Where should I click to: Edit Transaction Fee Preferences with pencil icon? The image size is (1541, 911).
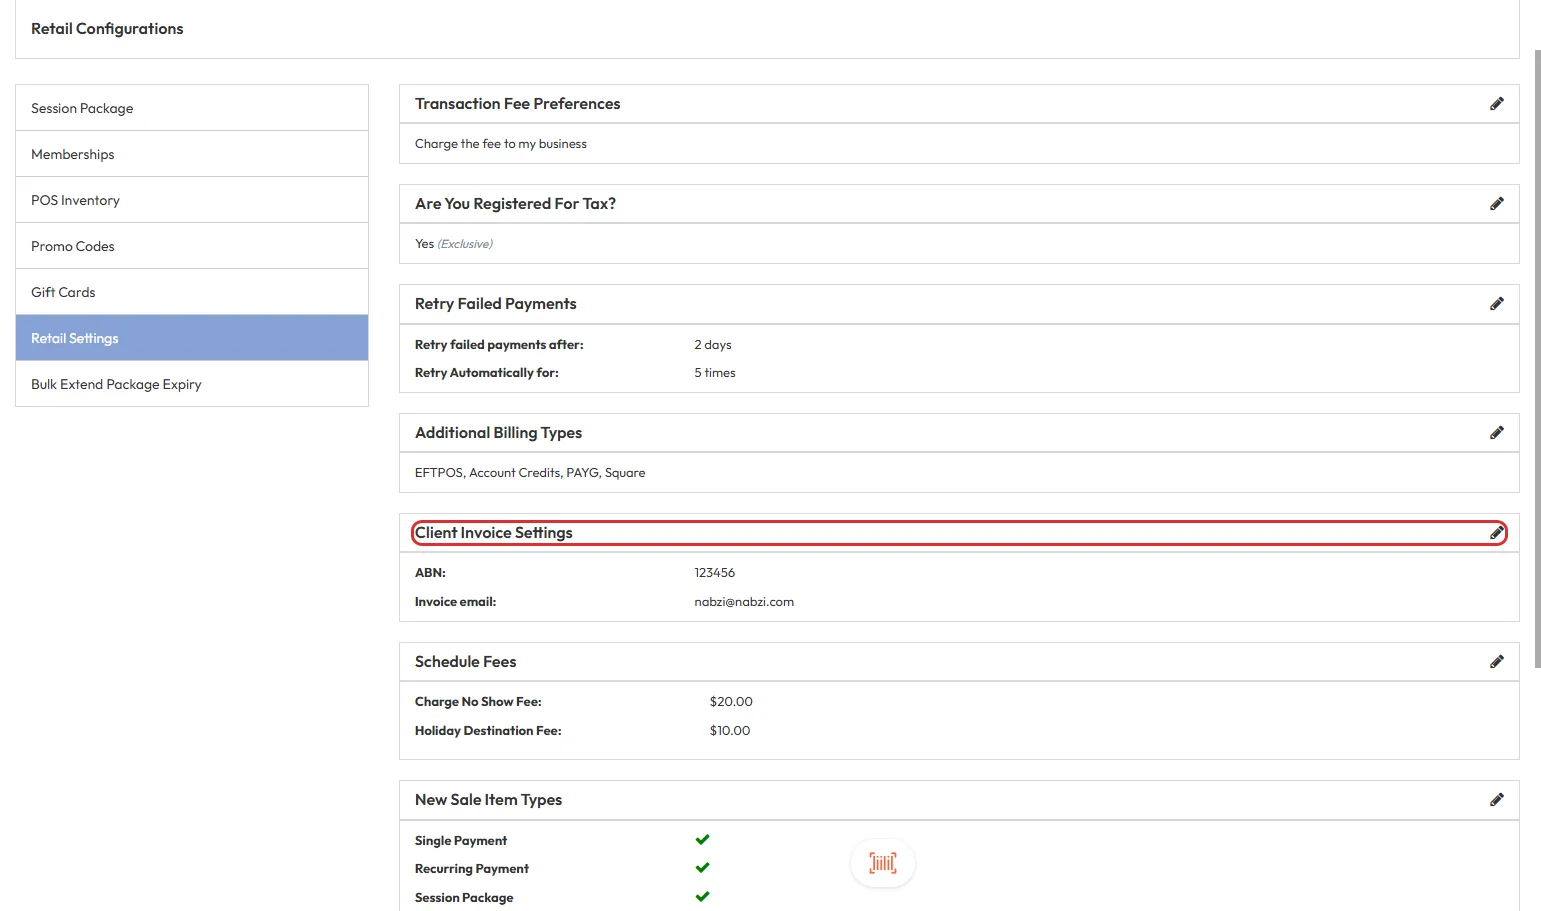1496,104
